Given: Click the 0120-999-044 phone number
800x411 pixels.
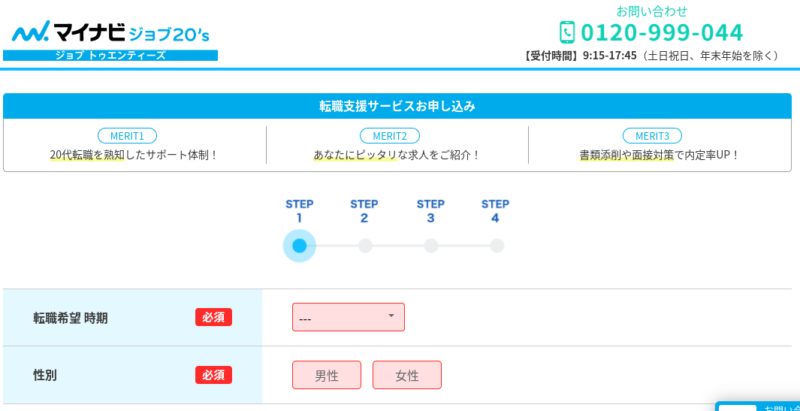Looking at the screenshot, I should pyautogui.click(x=662, y=33).
